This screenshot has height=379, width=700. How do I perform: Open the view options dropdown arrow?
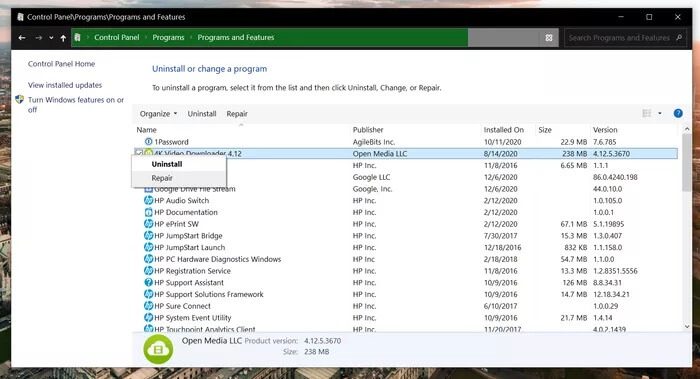[660, 113]
